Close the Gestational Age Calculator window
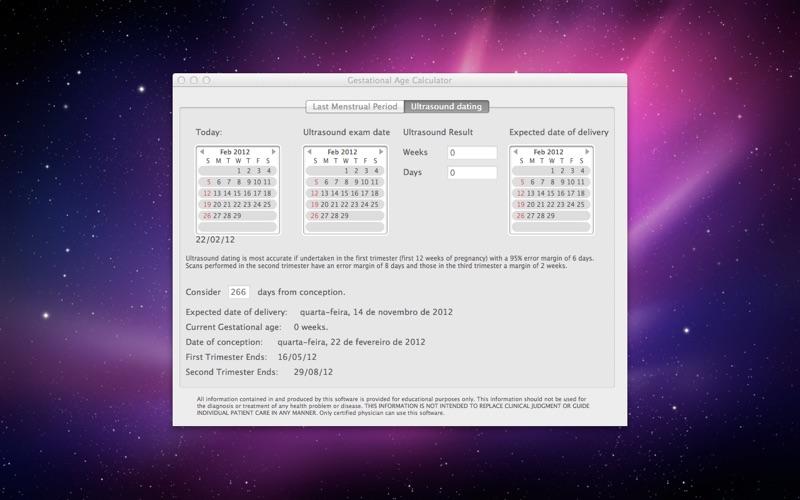Viewport: 800px width, 500px height. pos(182,80)
